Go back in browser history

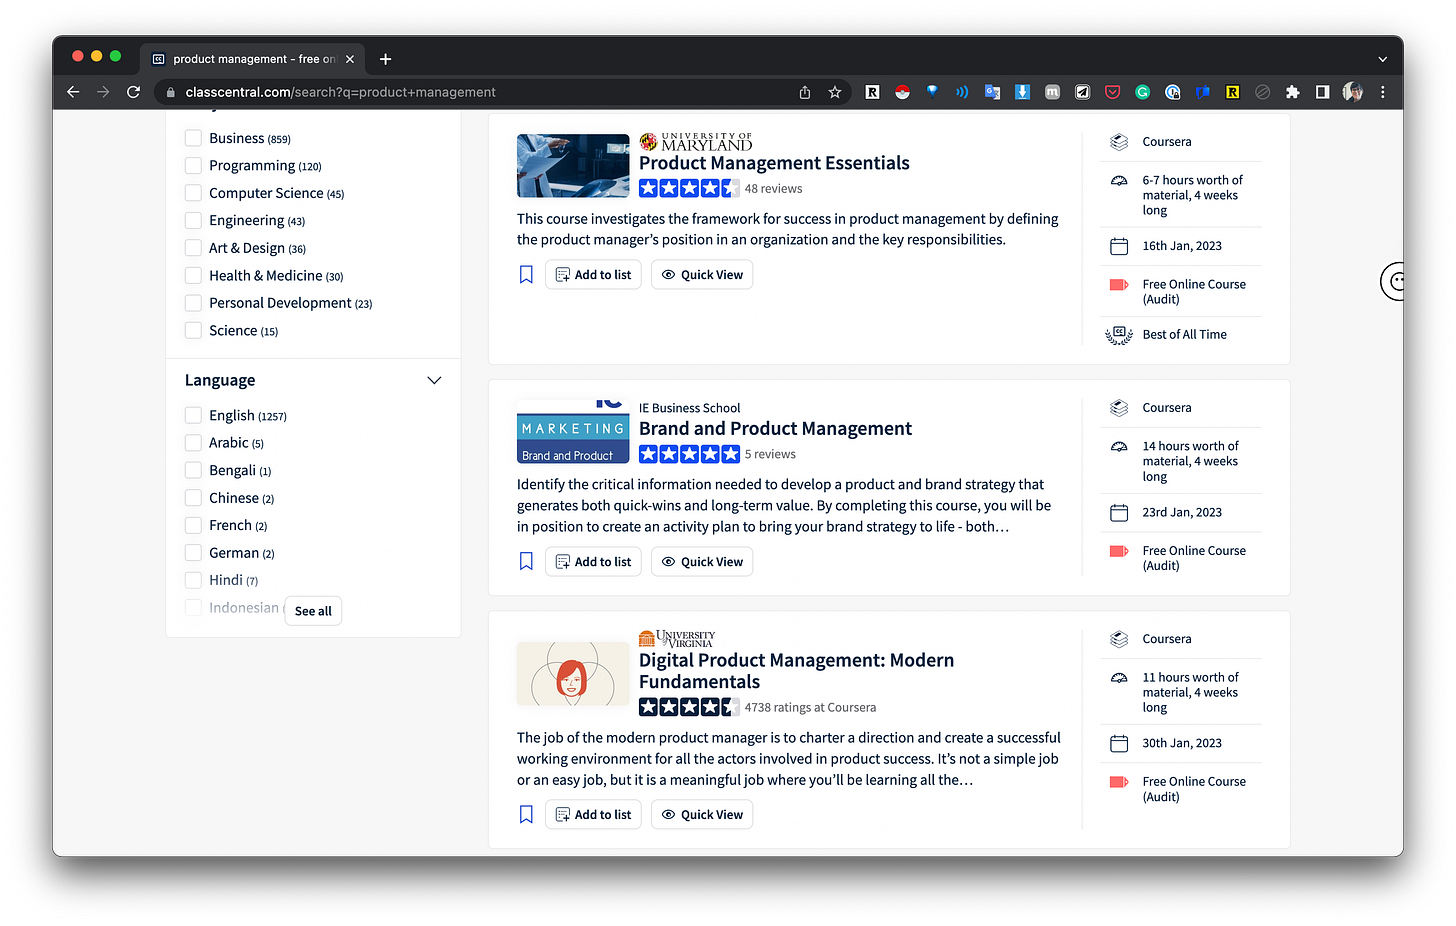(73, 92)
